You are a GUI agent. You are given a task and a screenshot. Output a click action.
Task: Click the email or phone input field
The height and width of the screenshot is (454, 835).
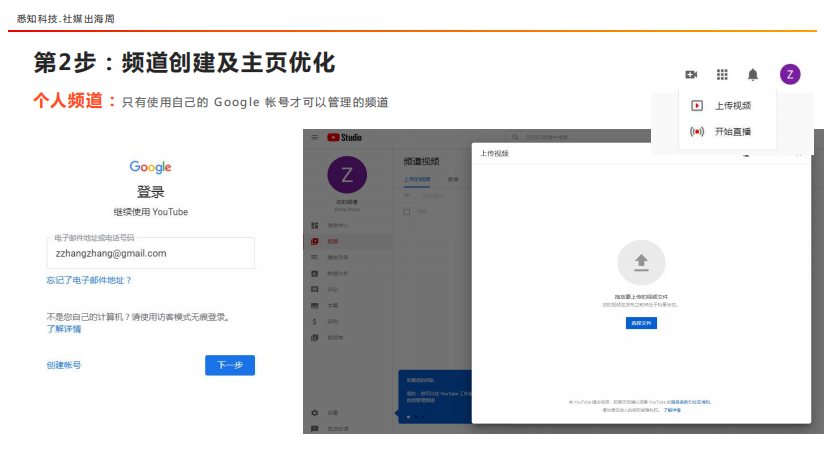pyautogui.click(x=151, y=253)
